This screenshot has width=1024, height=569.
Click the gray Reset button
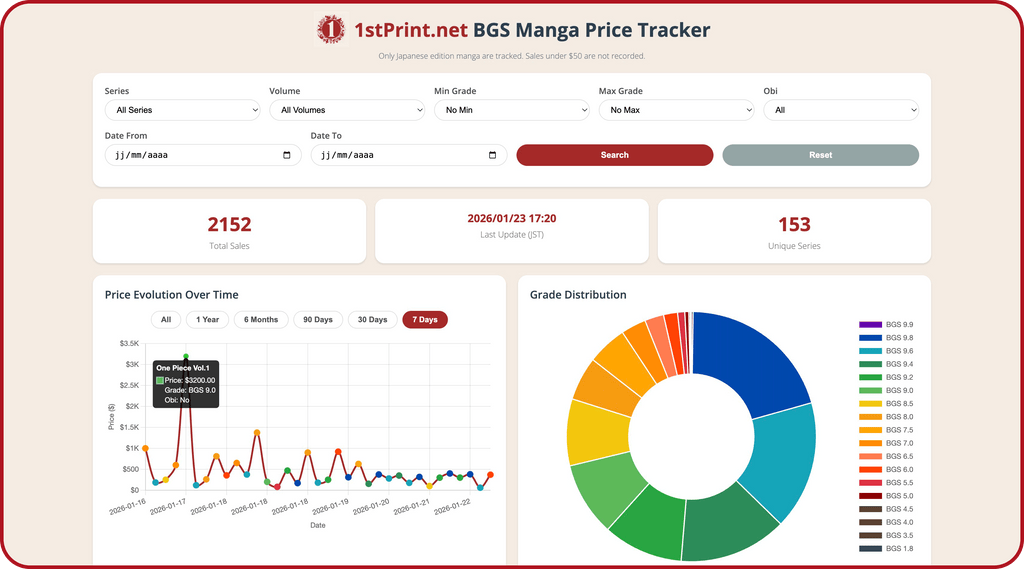point(820,155)
